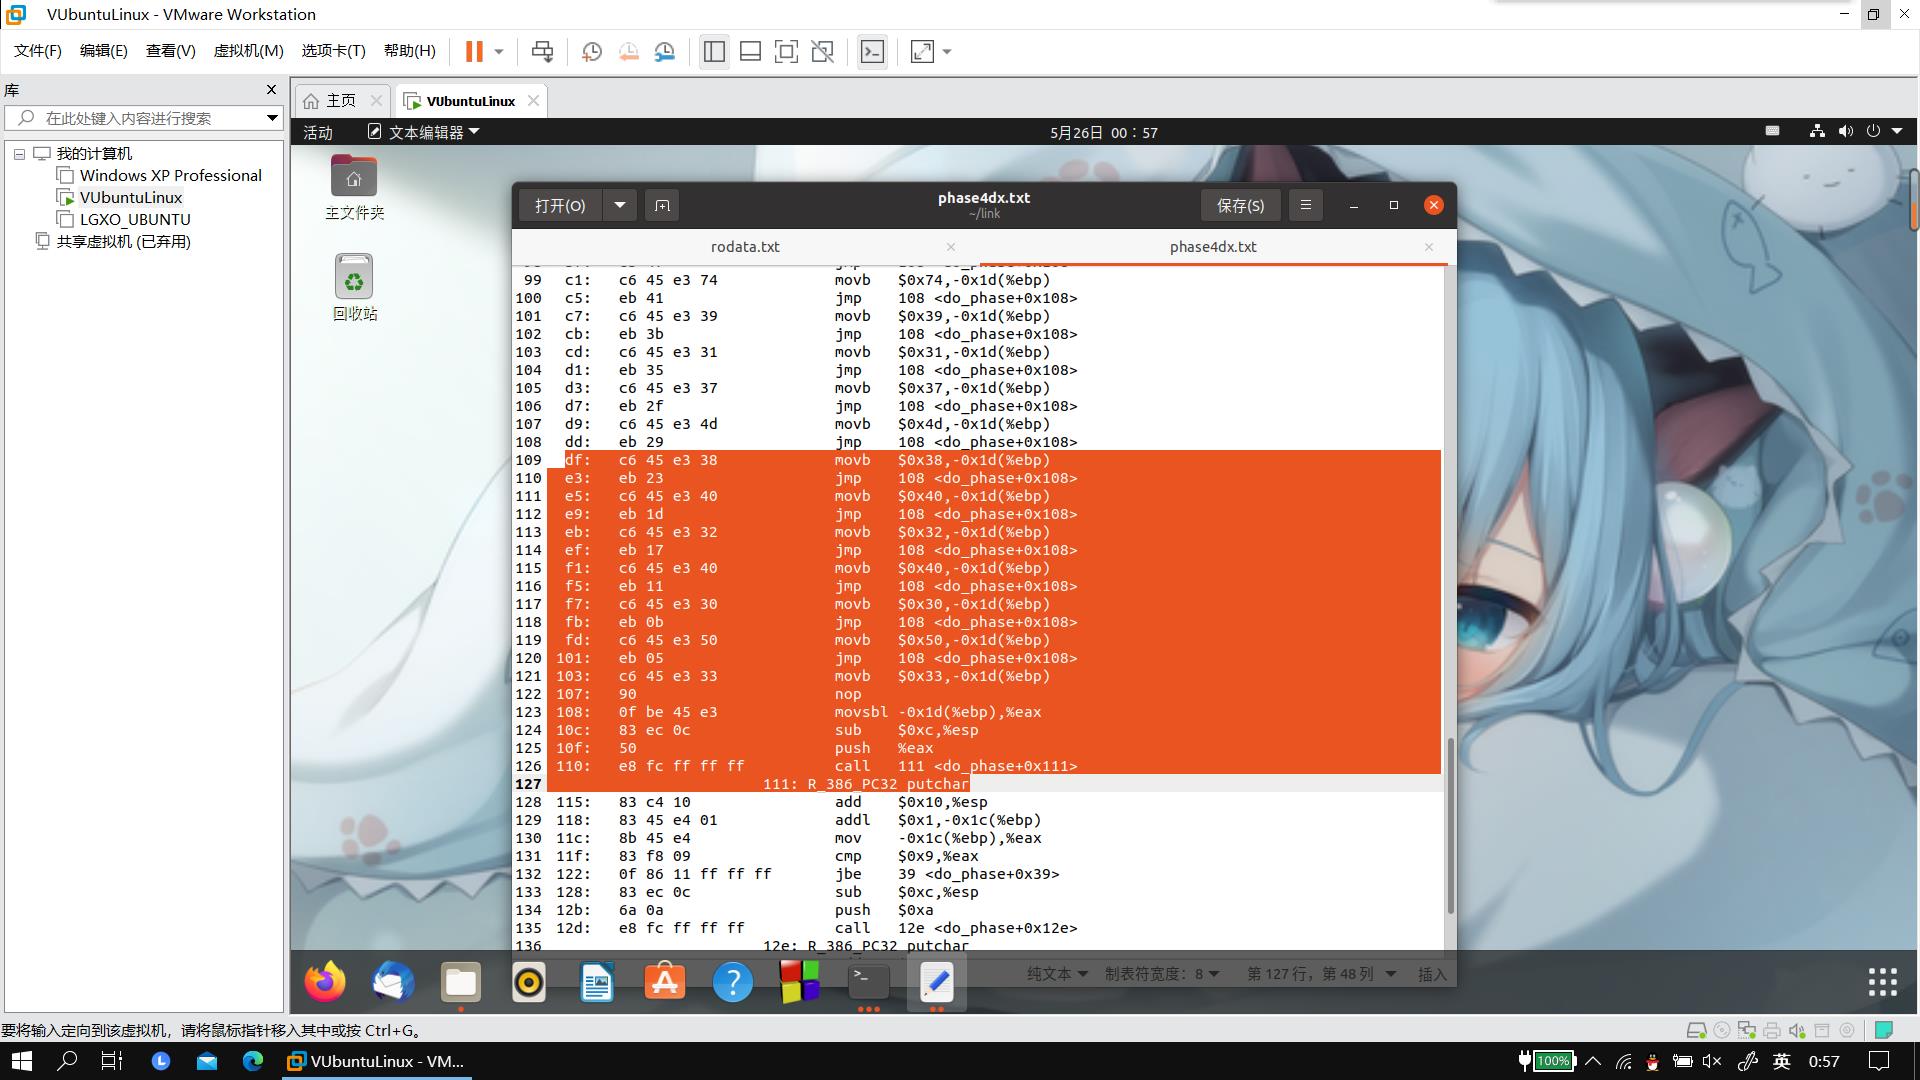Click the 打开(O) button in gedit
Image resolution: width=1920 pixels, height=1080 pixels.
pos(560,205)
